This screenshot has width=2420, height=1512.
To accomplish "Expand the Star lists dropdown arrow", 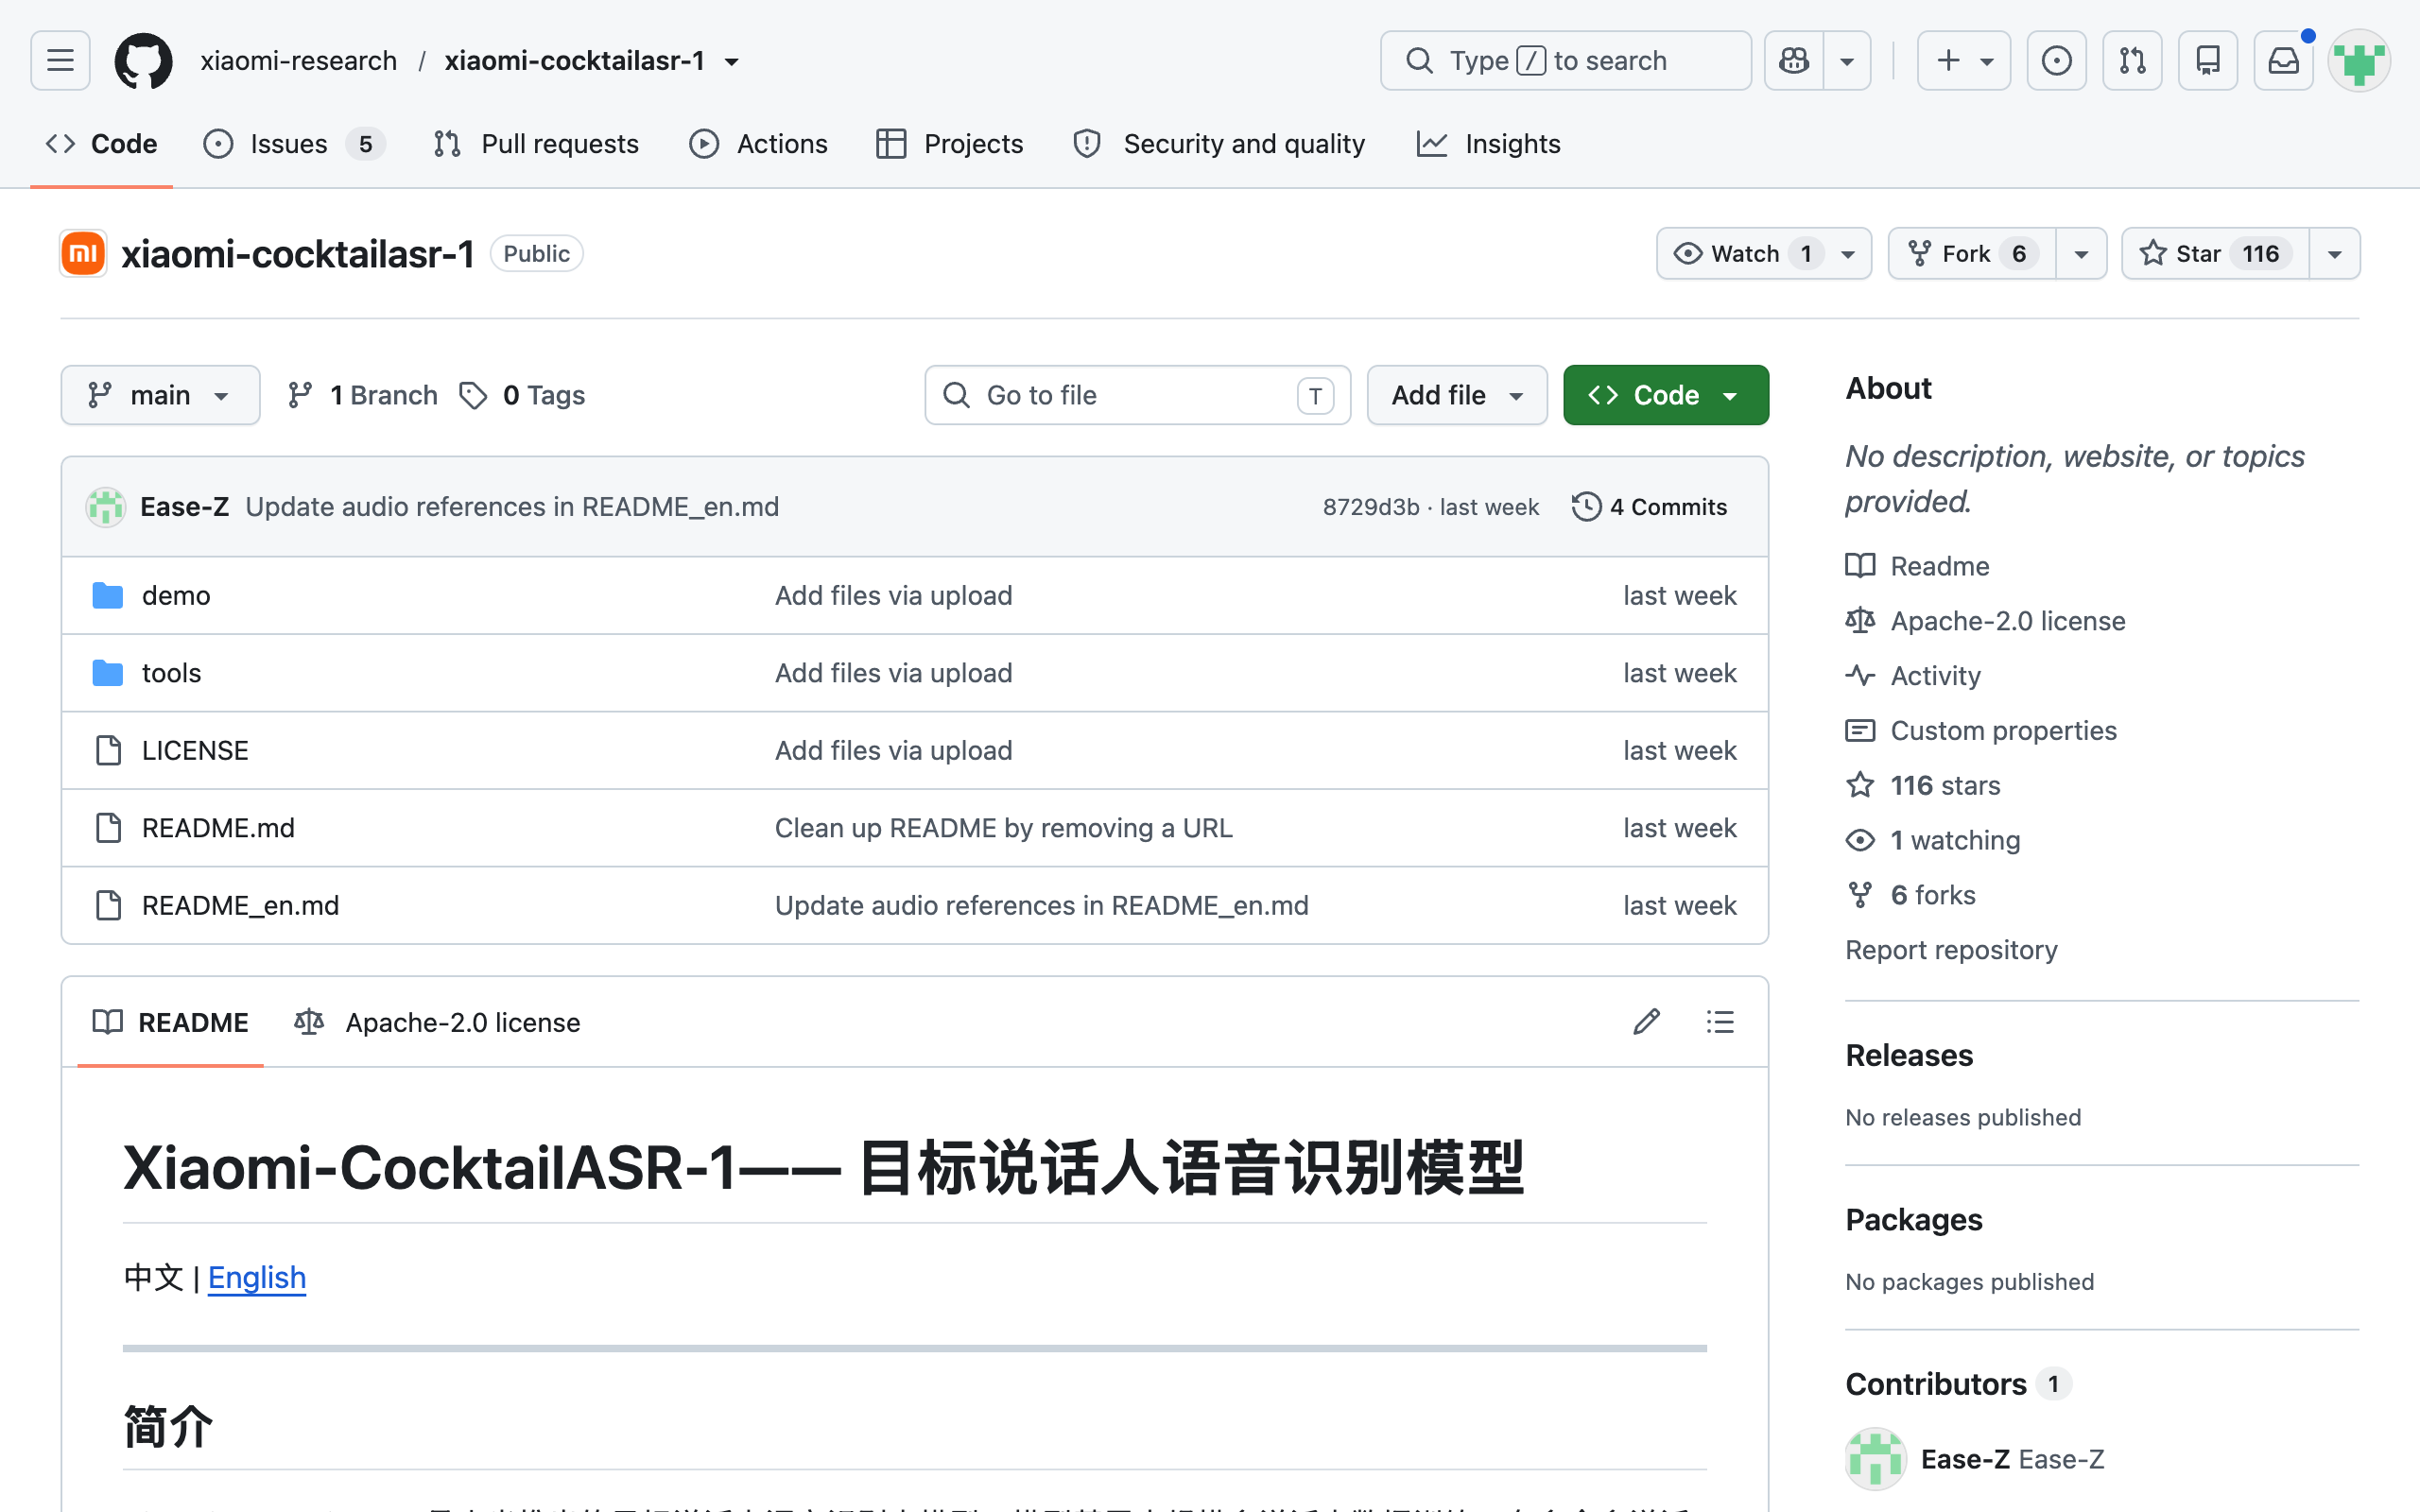I will coord(2335,254).
